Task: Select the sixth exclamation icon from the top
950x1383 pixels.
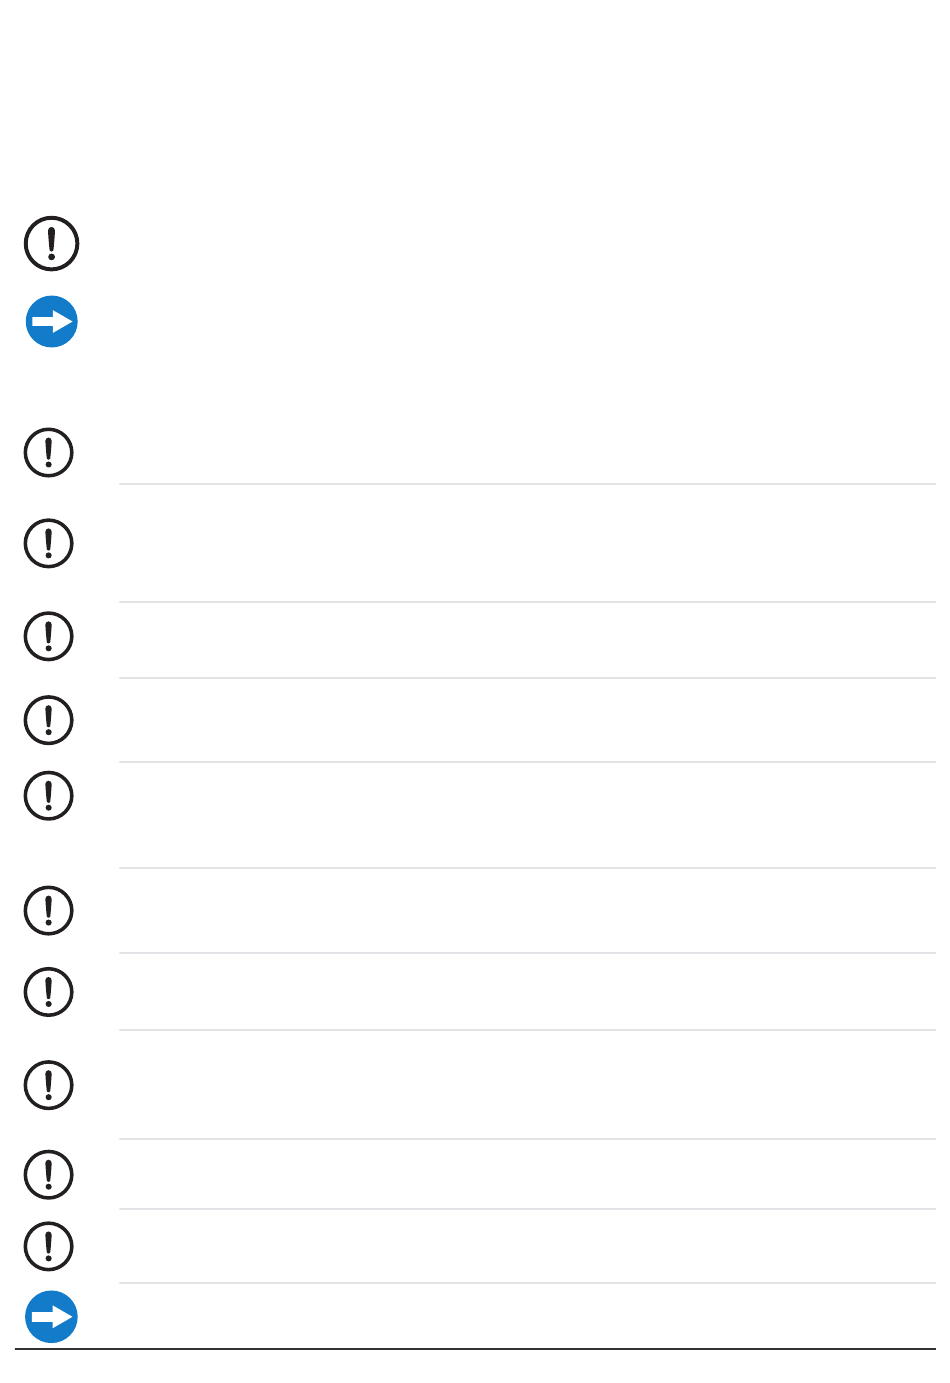Action: [x=49, y=796]
